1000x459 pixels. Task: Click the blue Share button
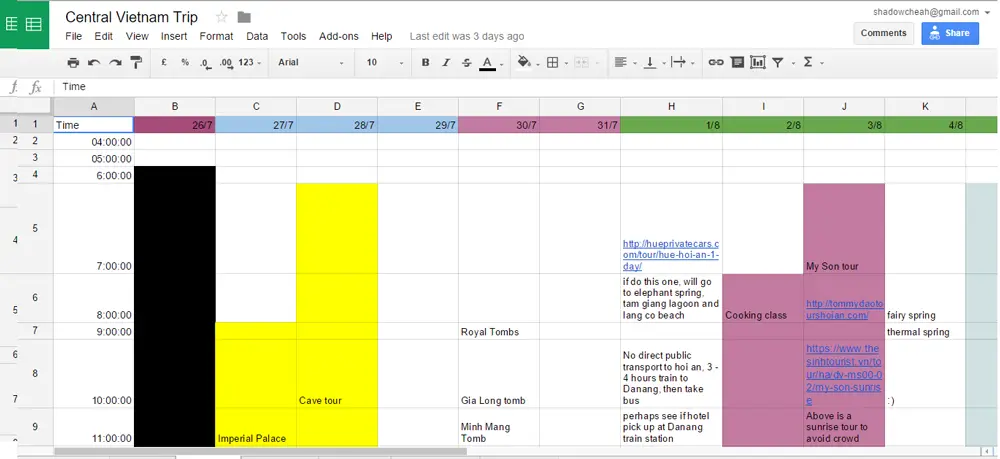tap(950, 33)
